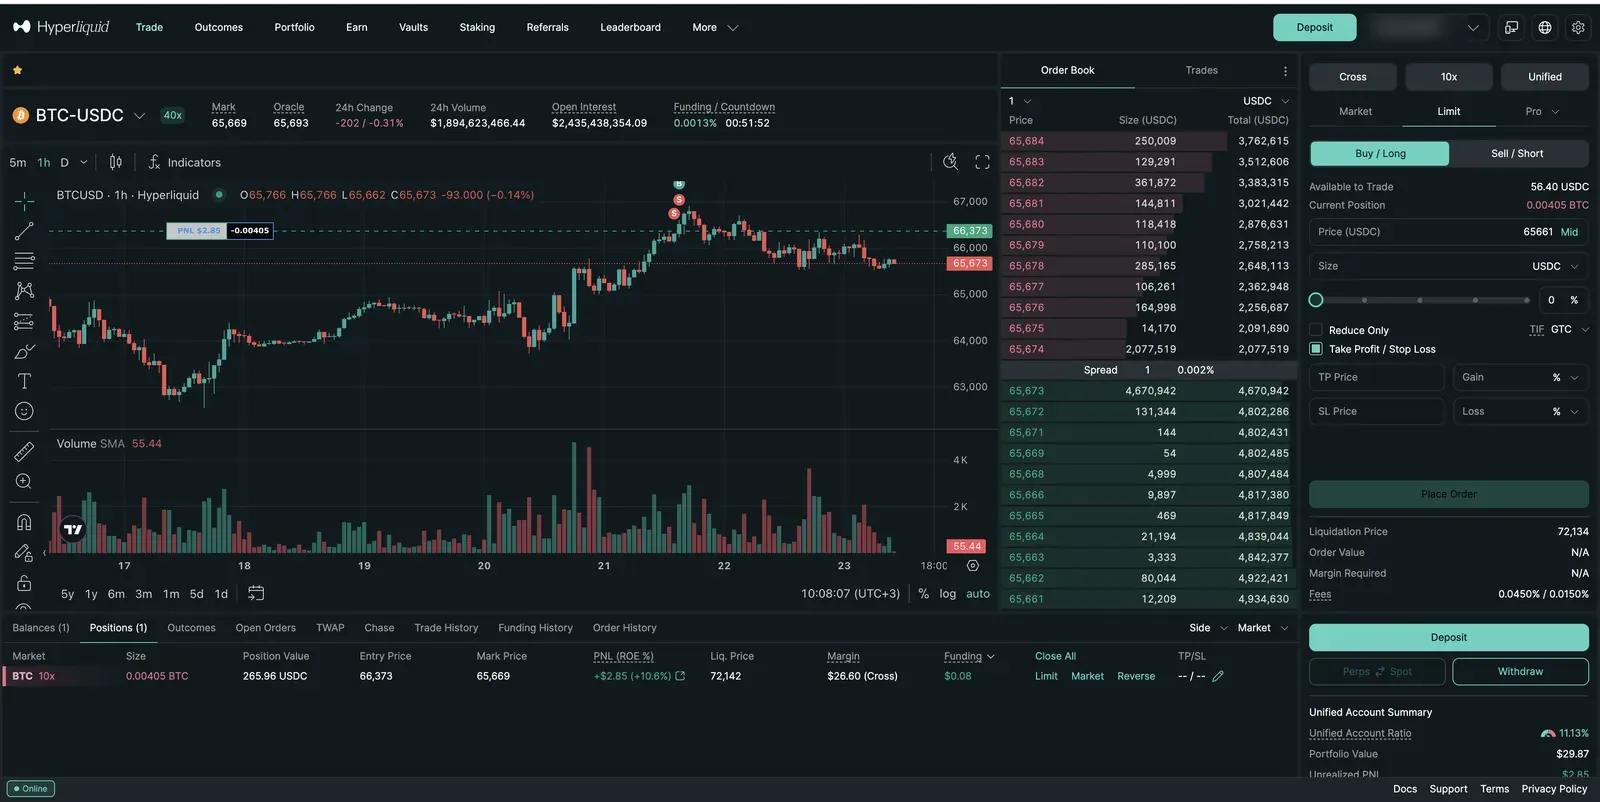
Task: Select the Market order tab
Action: click(x=1355, y=112)
